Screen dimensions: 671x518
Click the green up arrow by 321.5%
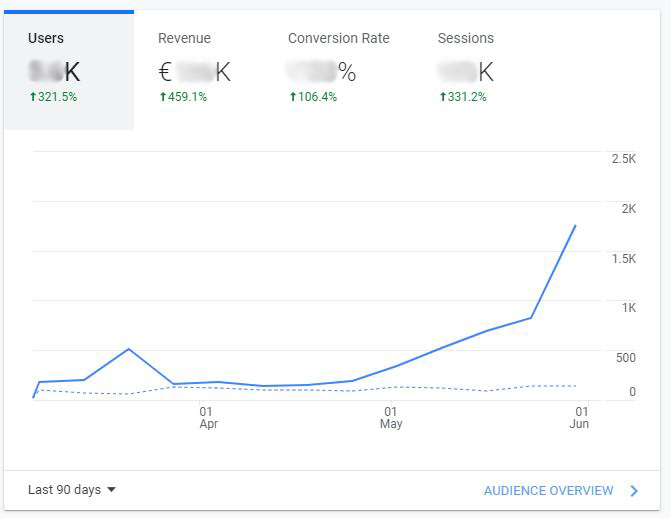[x=33, y=97]
